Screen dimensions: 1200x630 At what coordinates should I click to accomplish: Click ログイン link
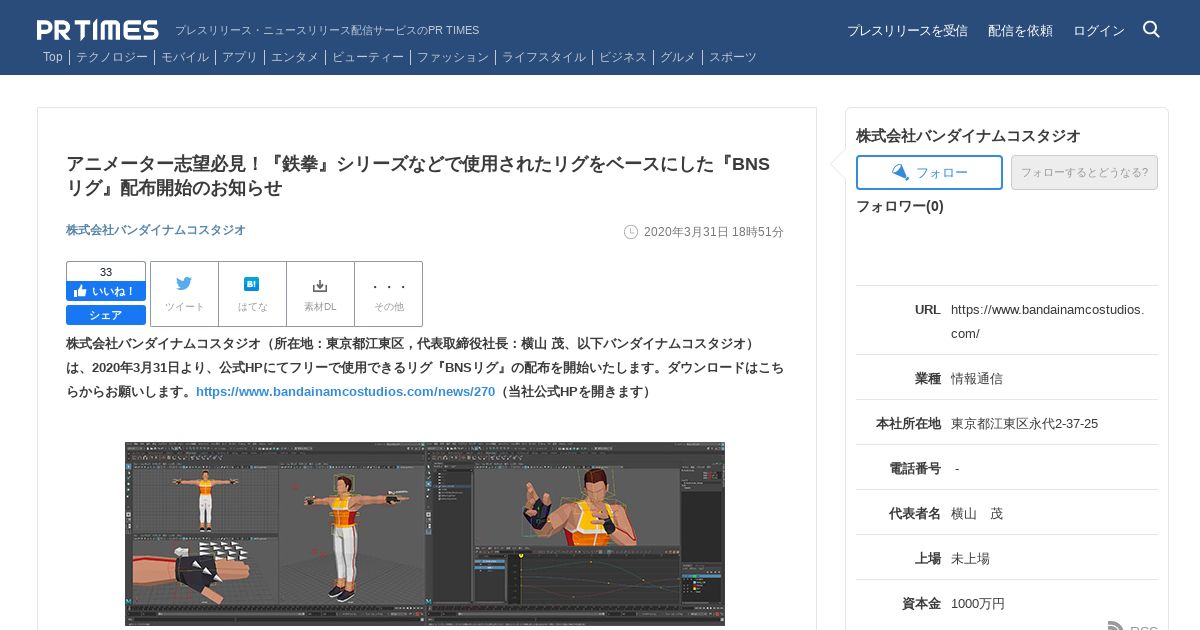coord(1099,31)
